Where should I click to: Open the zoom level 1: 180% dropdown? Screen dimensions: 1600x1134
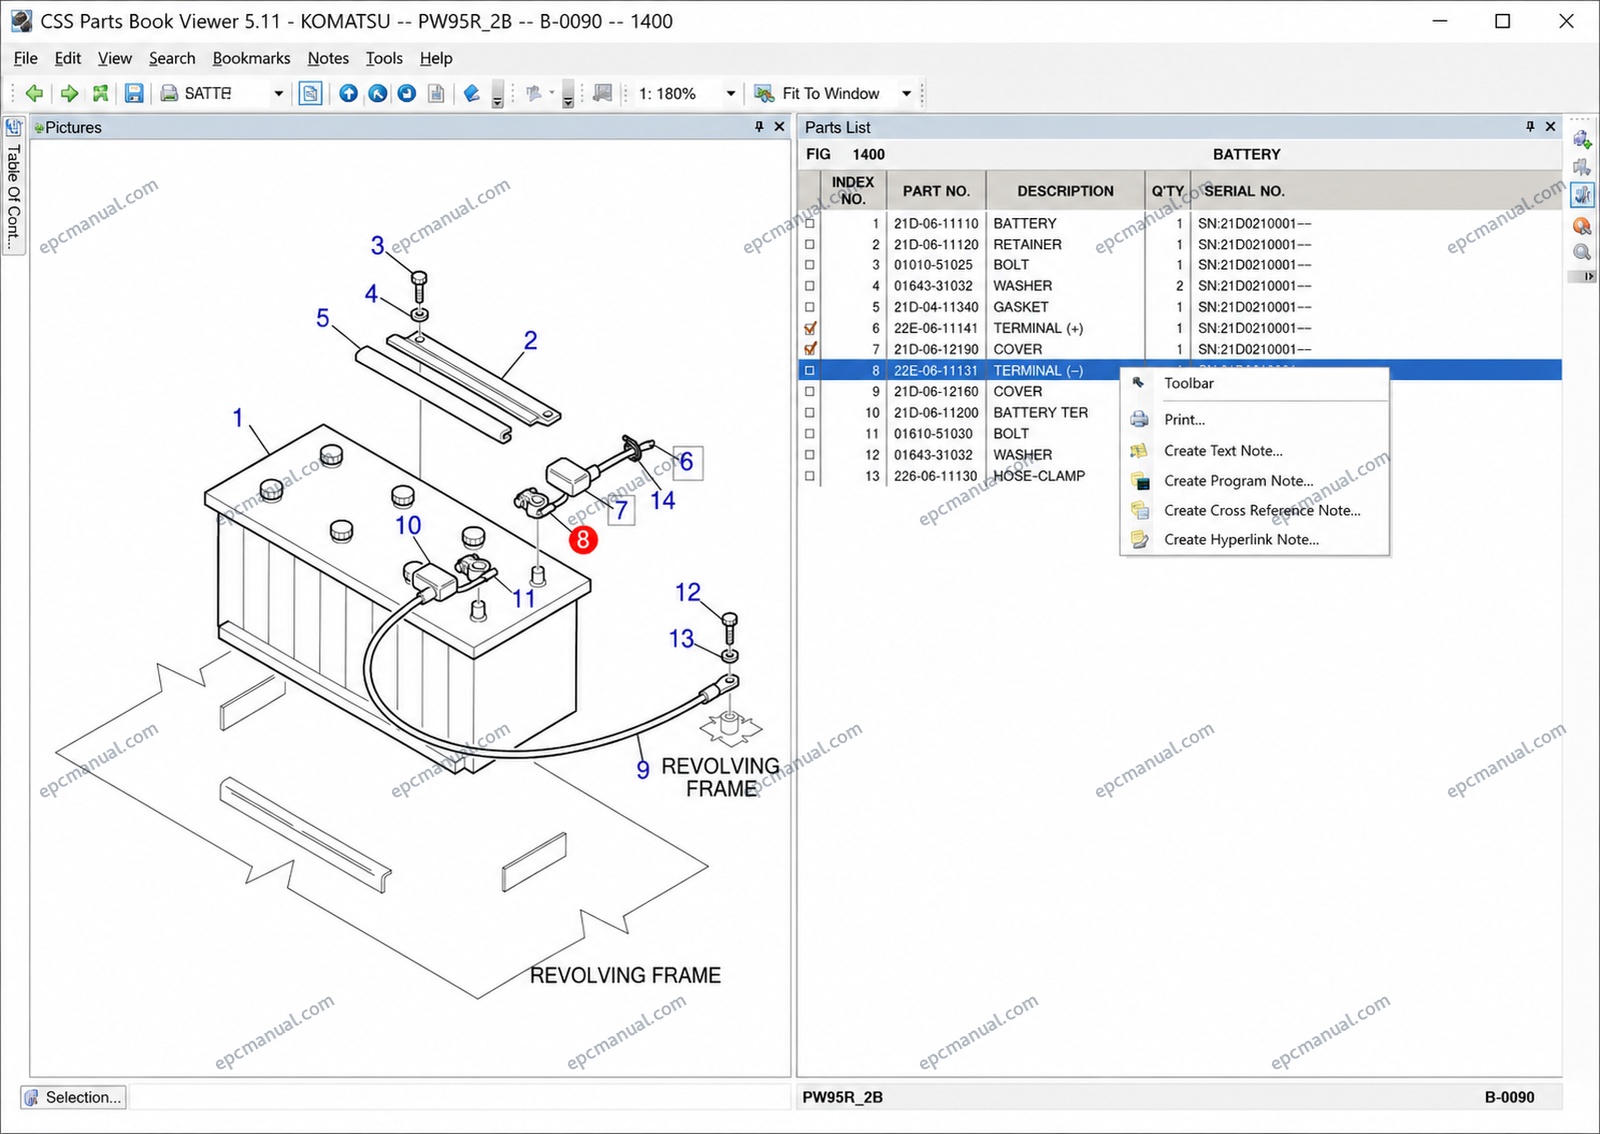click(x=730, y=93)
